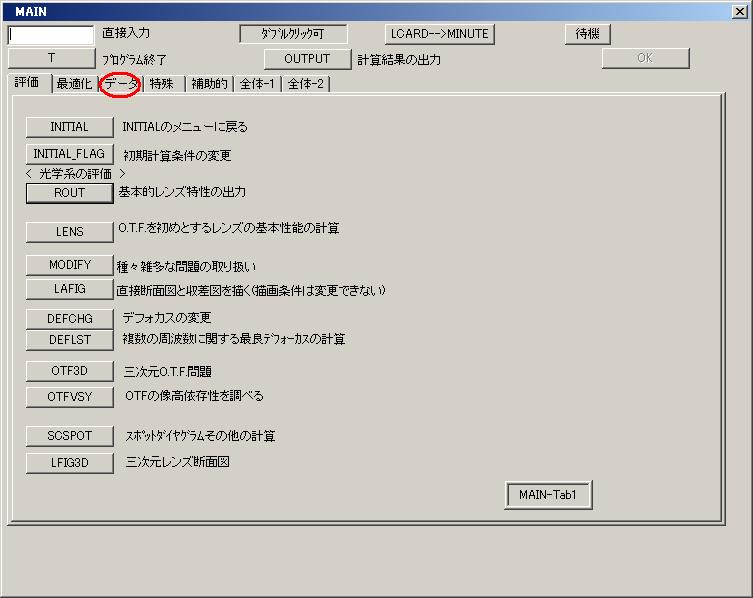Click the LENS button

click(70, 232)
